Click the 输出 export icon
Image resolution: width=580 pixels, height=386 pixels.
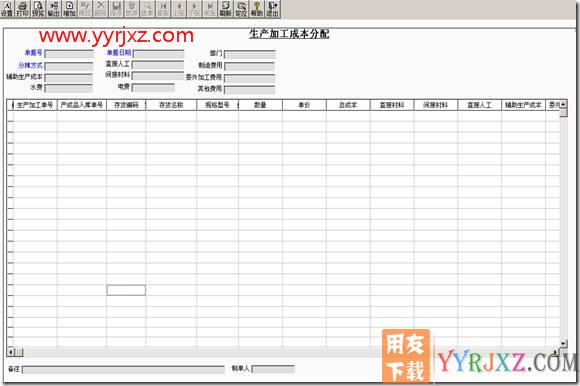click(54, 9)
